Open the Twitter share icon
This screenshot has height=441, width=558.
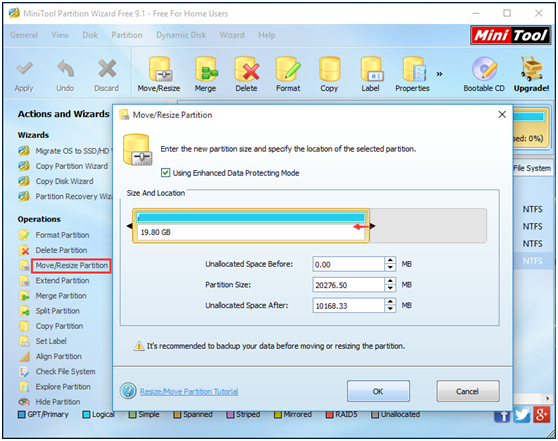tap(522, 415)
